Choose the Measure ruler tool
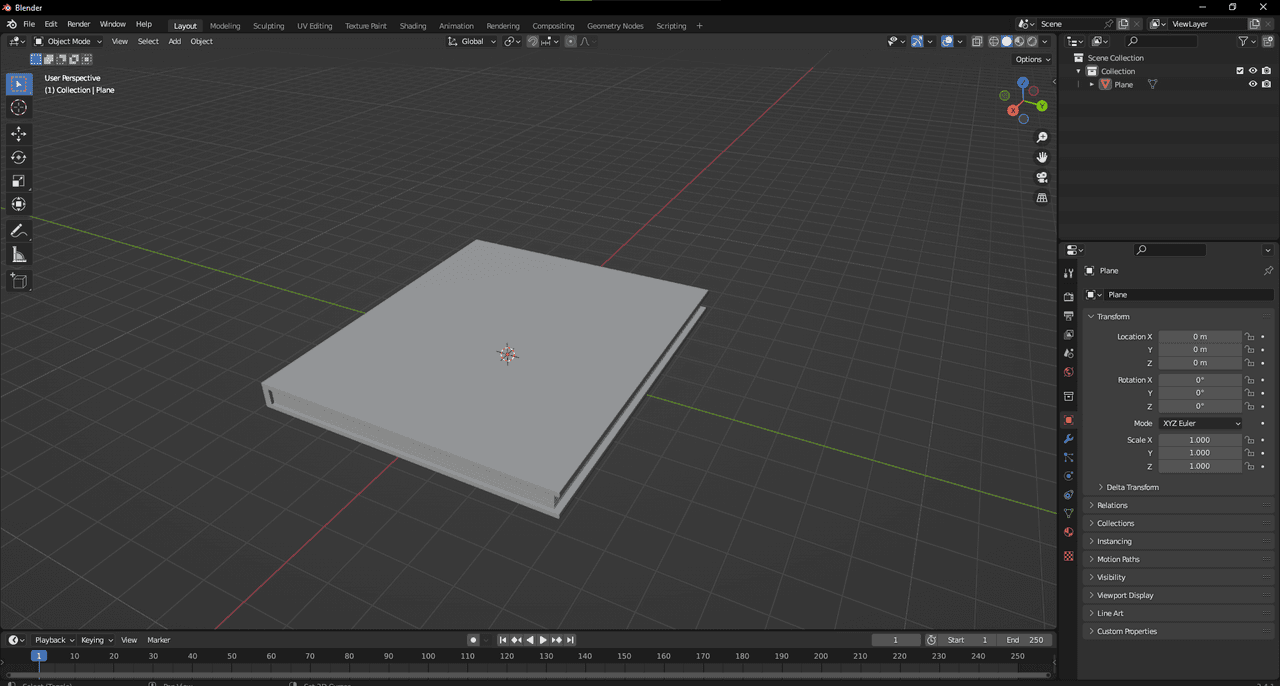This screenshot has width=1280, height=686. click(x=19, y=255)
